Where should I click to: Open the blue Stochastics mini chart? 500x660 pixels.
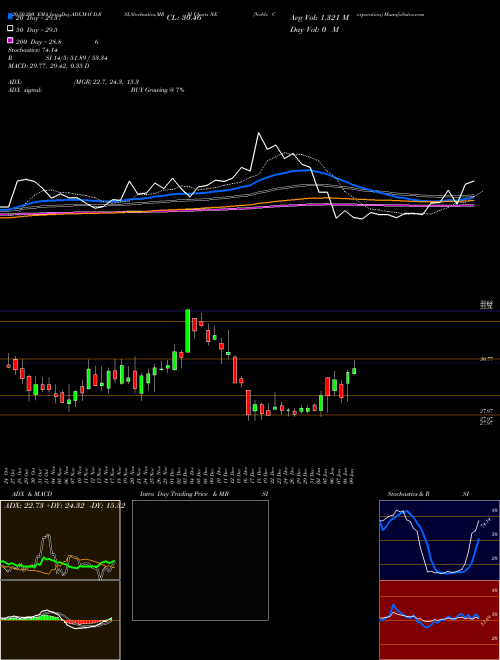[439, 540]
